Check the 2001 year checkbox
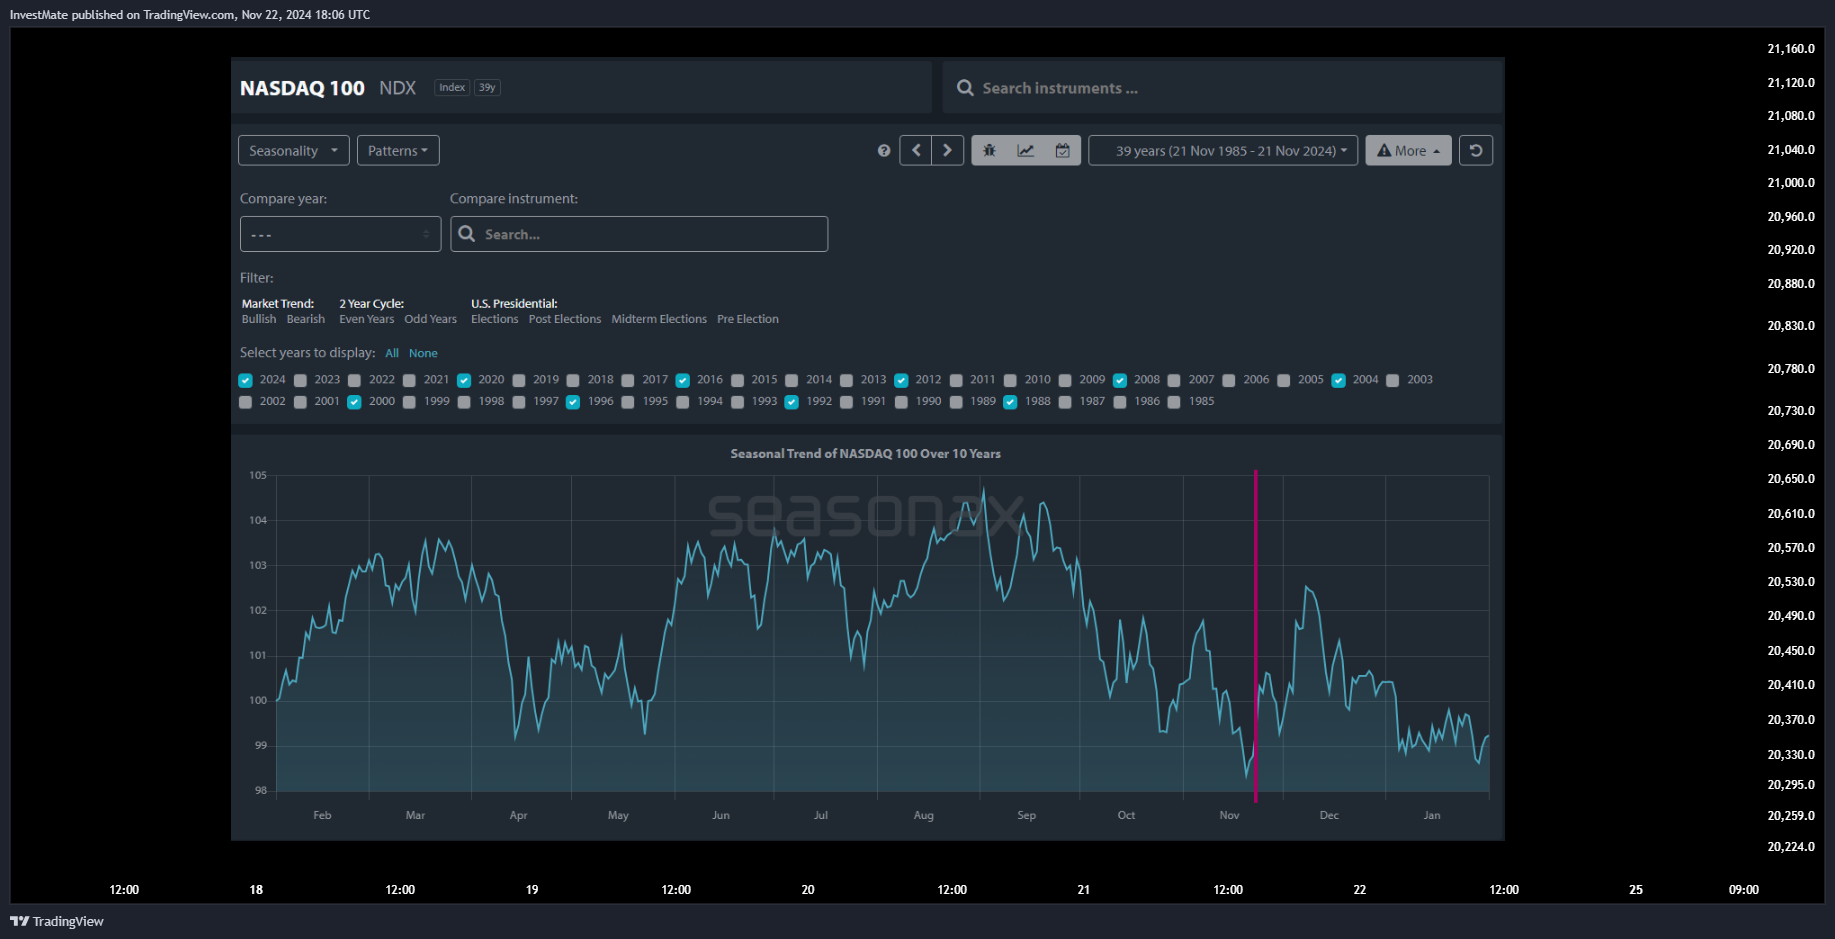1835x939 pixels. (300, 402)
